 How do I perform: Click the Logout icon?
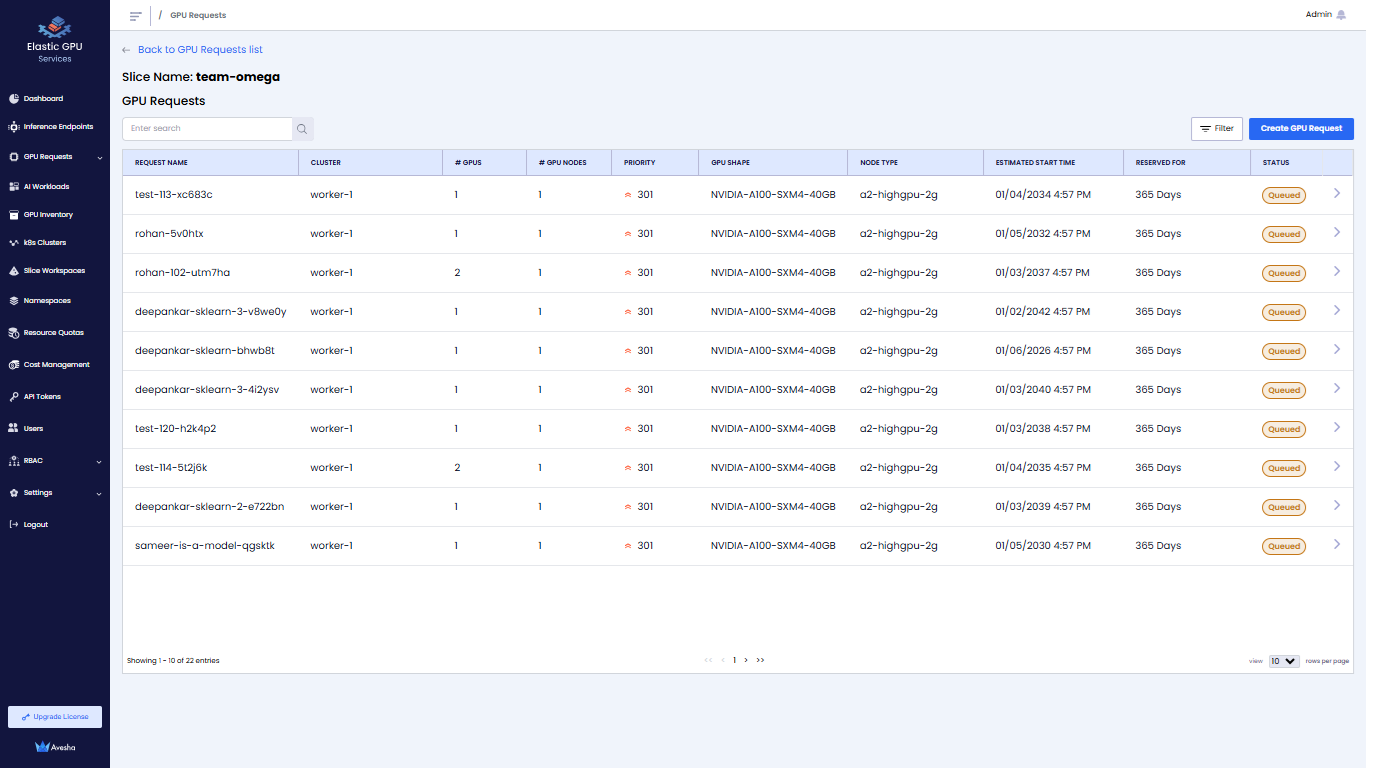(14, 525)
